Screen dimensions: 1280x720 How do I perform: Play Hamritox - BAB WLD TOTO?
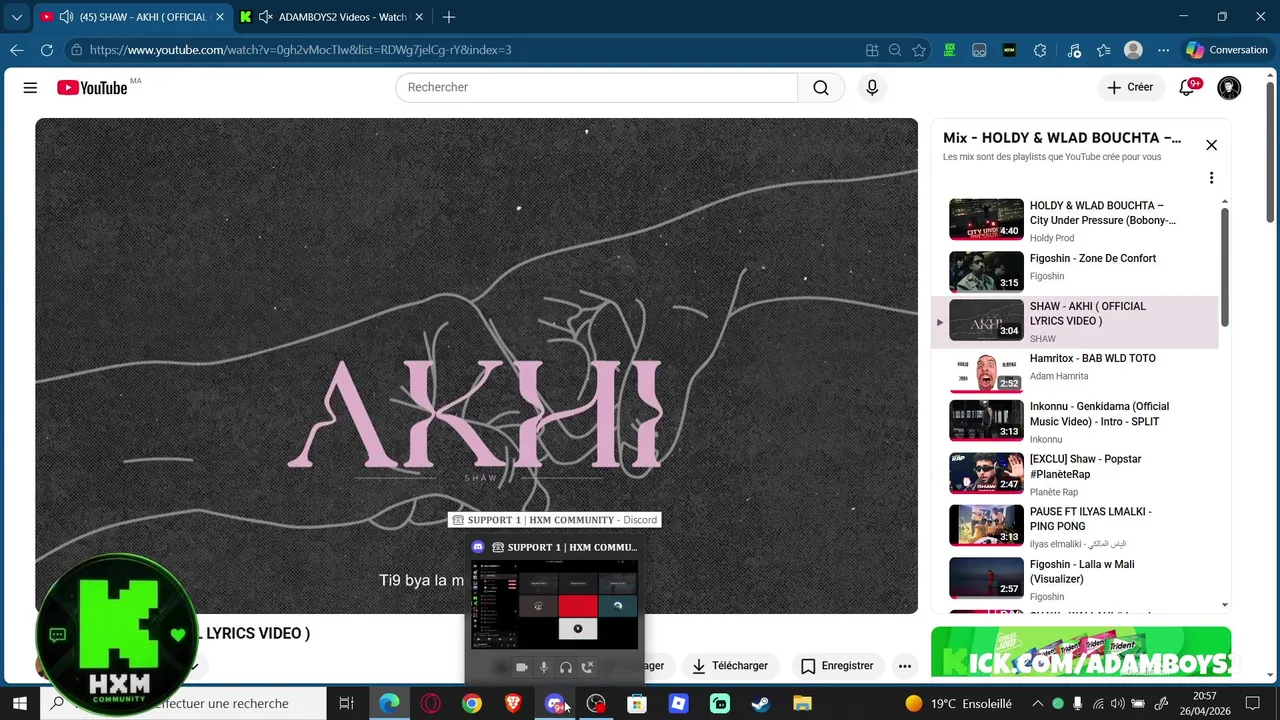[1075, 372]
